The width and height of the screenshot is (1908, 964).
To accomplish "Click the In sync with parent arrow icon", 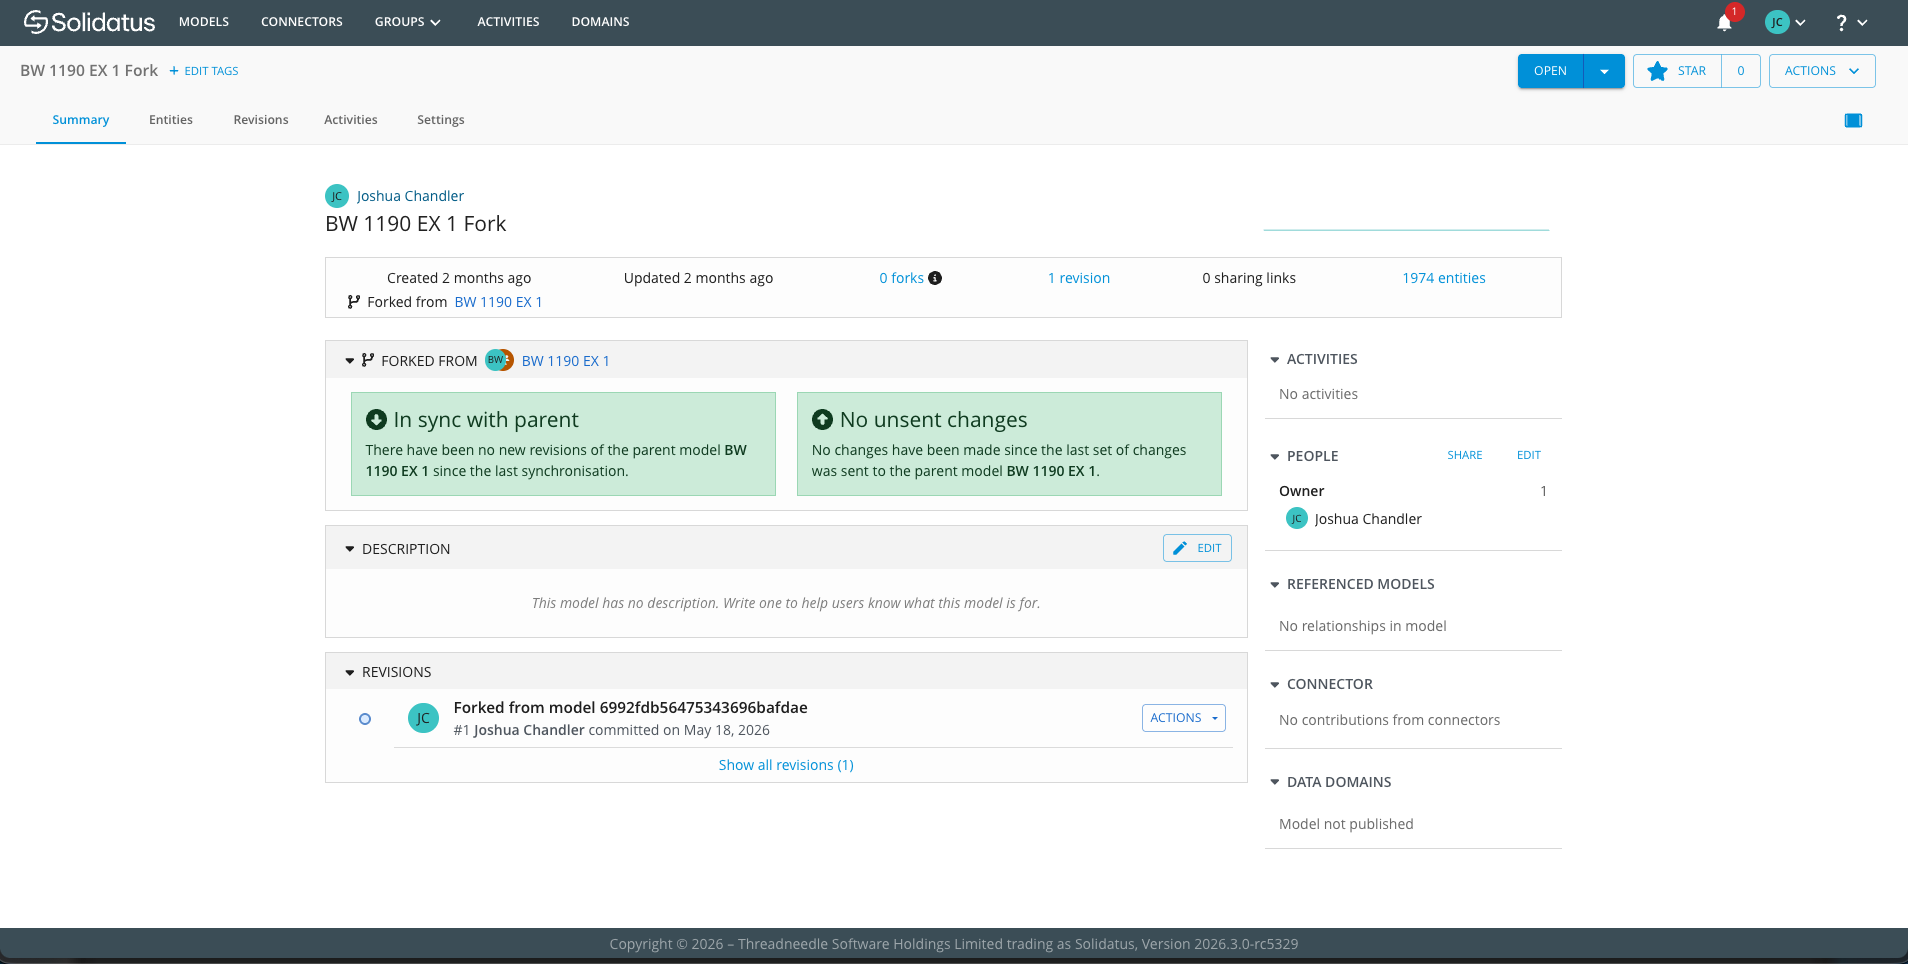I will click(376, 419).
